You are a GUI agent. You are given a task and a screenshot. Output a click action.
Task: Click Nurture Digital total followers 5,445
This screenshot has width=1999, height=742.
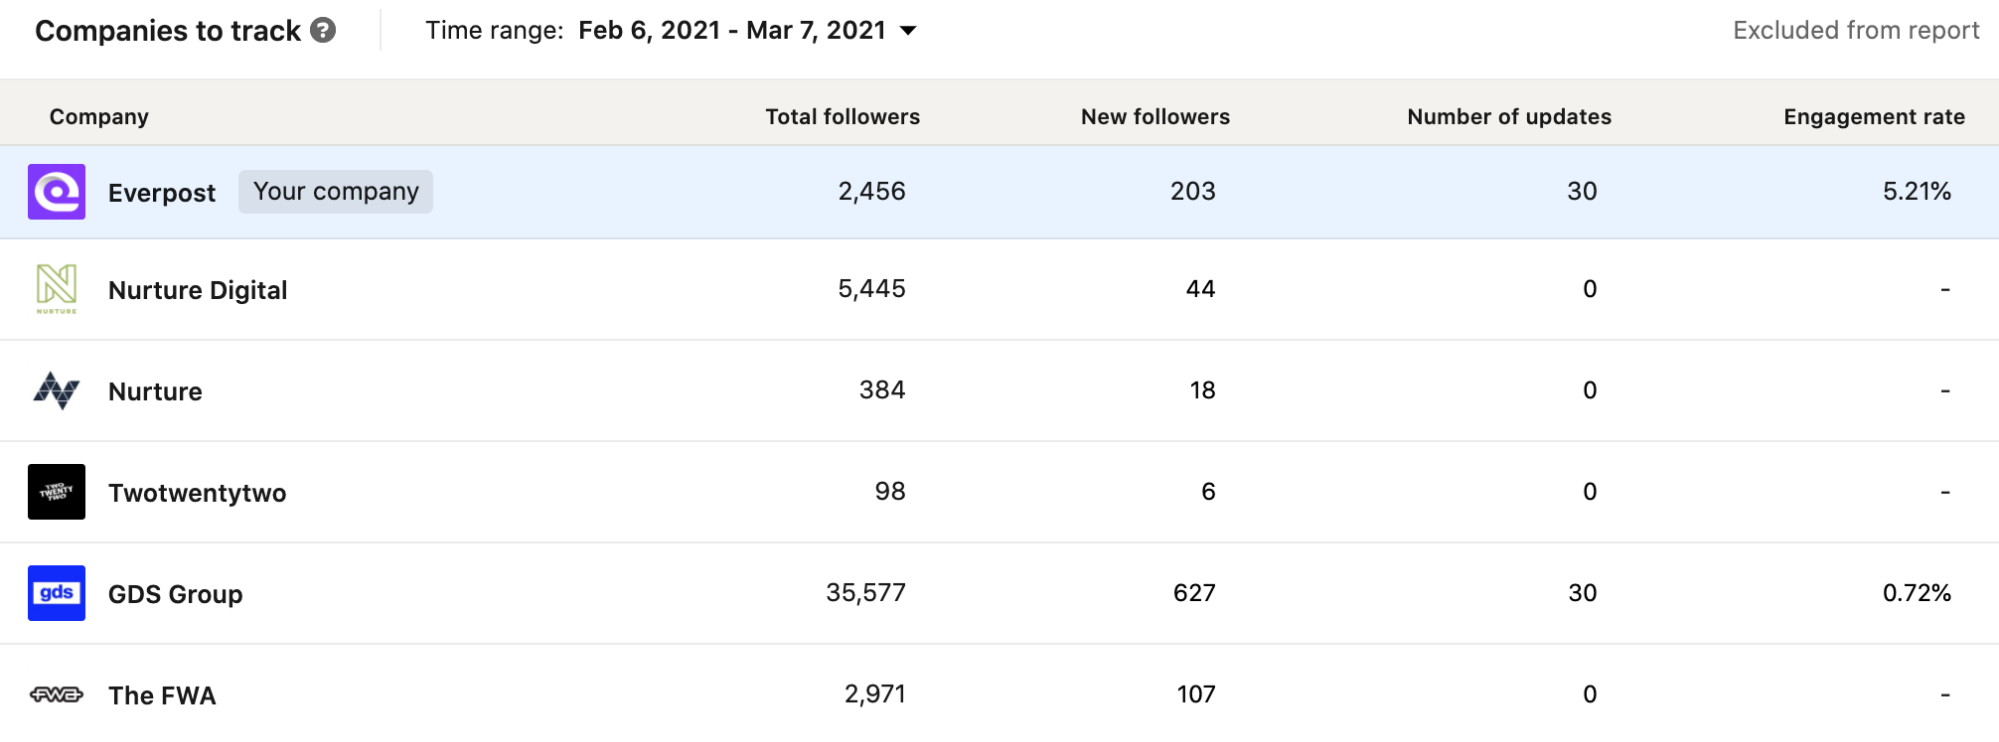click(x=872, y=289)
